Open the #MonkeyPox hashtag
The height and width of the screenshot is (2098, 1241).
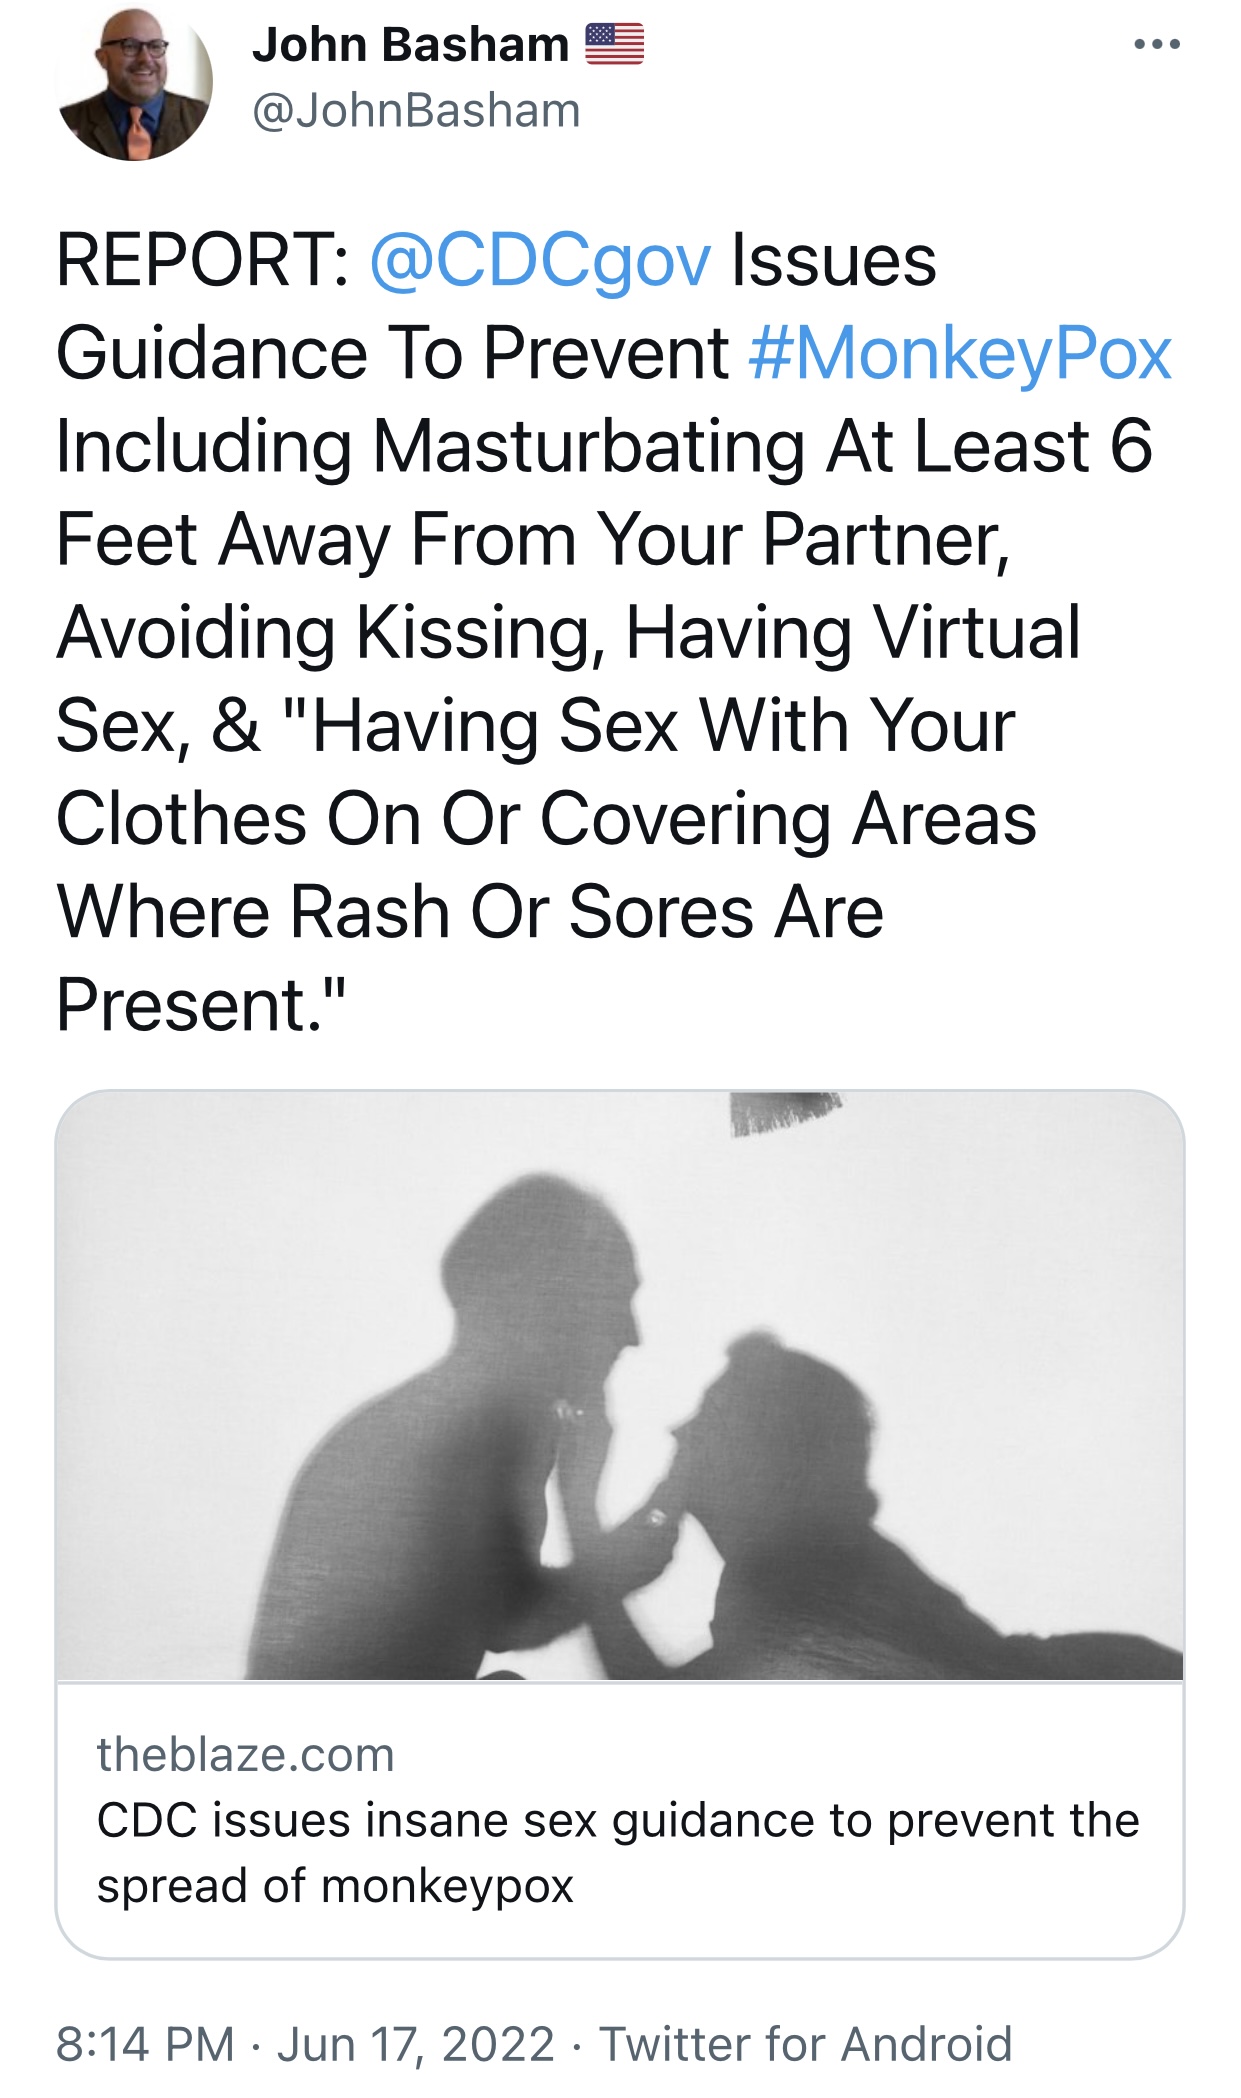pos(960,354)
